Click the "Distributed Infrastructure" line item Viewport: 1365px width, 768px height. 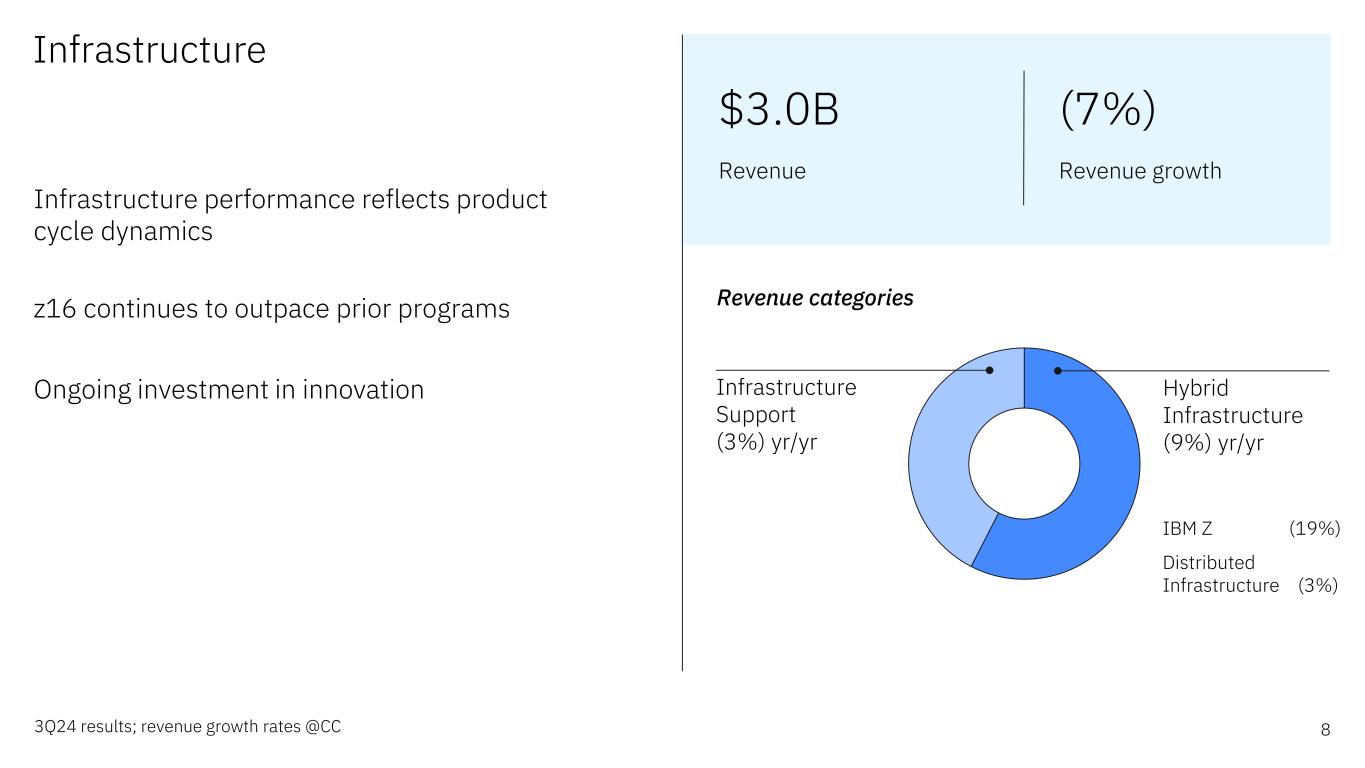(x=1220, y=574)
